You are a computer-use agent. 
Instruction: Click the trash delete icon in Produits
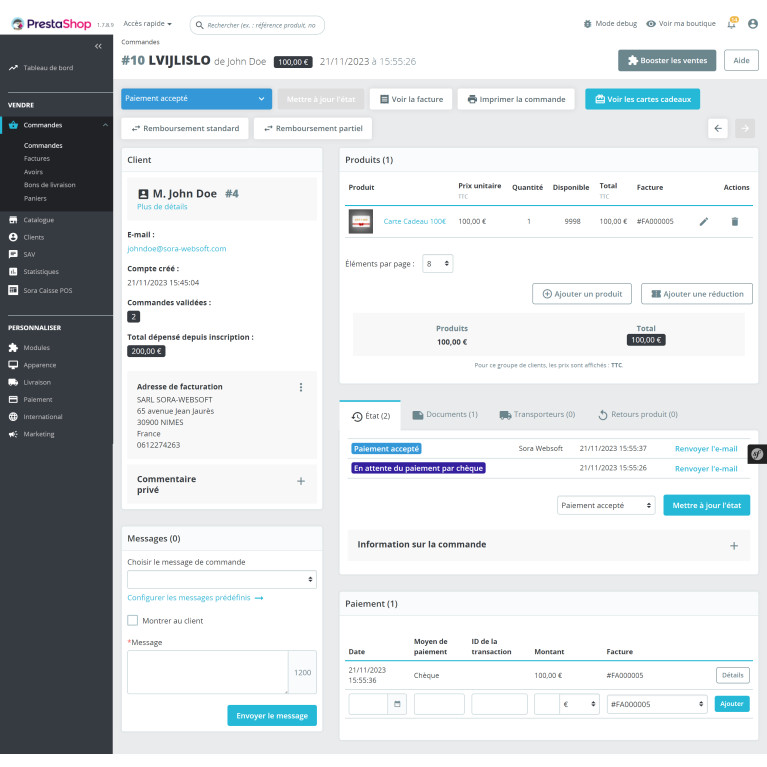click(x=735, y=221)
